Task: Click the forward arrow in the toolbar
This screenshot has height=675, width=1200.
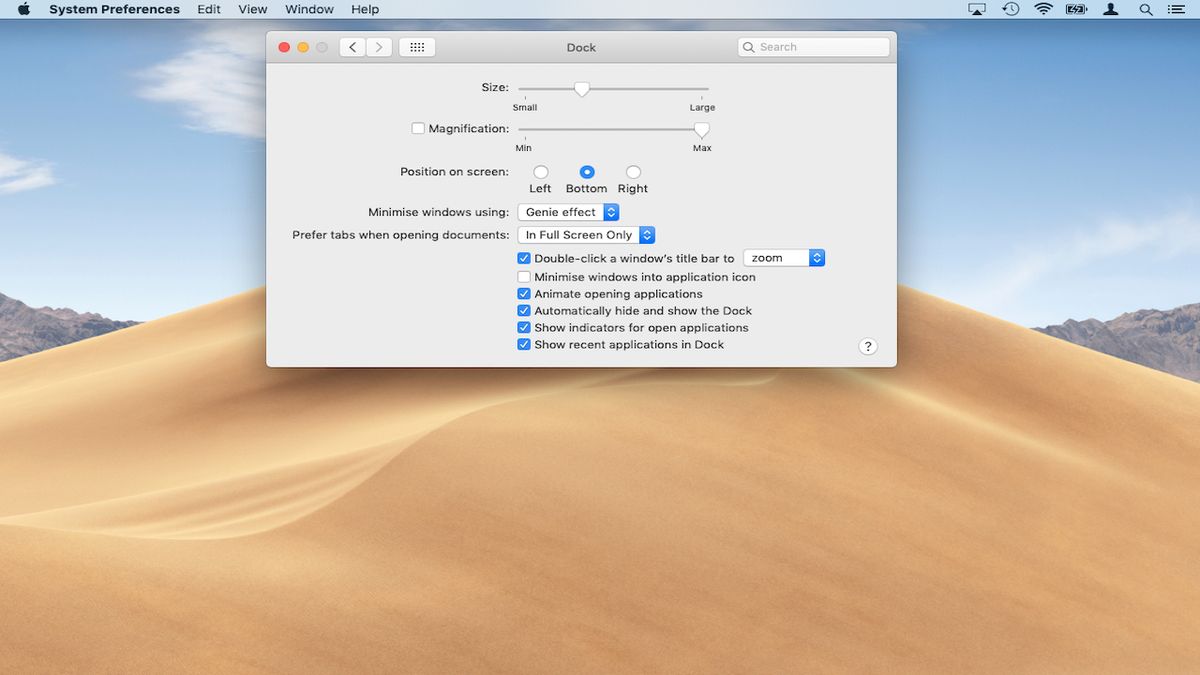Action: click(x=379, y=46)
